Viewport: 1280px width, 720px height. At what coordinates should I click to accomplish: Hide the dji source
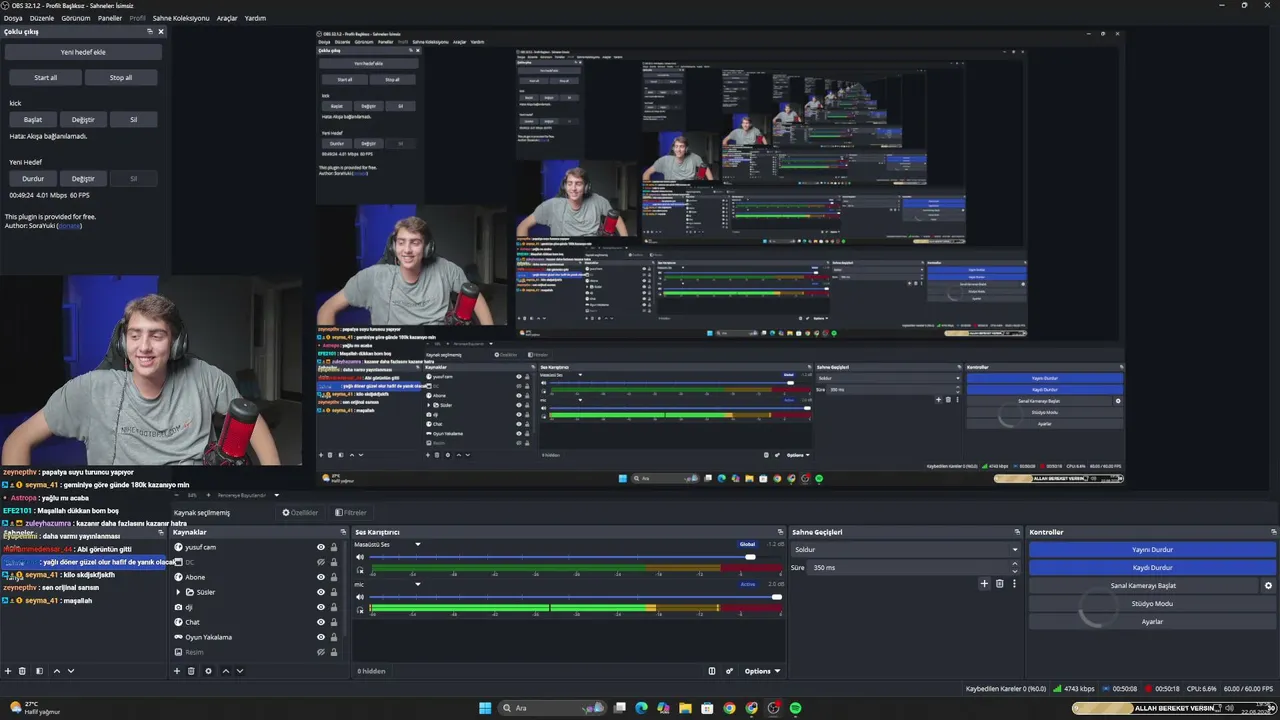point(321,607)
